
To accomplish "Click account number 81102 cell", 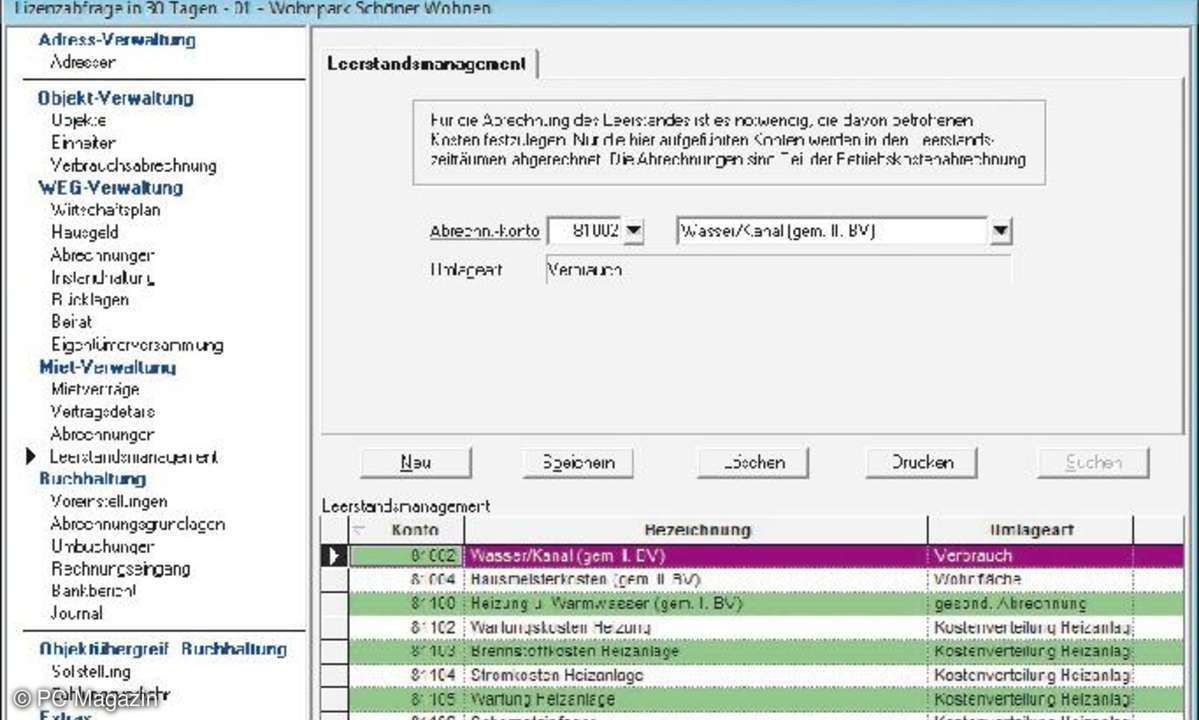I will [407, 628].
